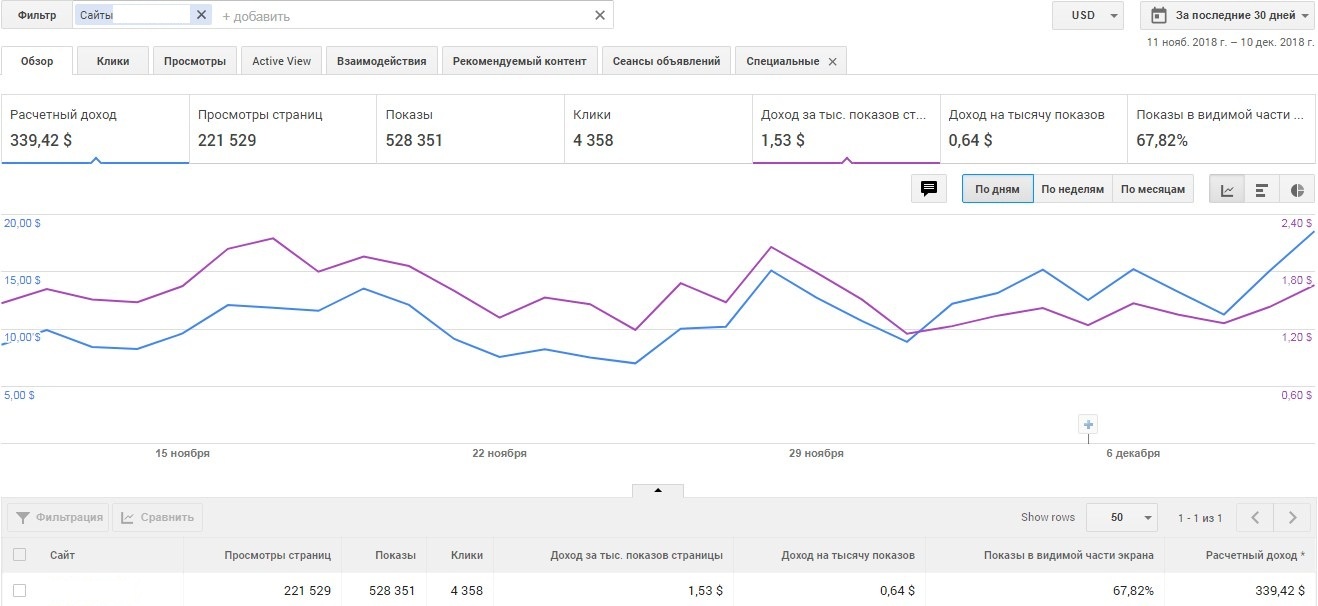Remove the Сайты filter chip
The height and width of the screenshot is (606, 1318).
[x=201, y=15]
